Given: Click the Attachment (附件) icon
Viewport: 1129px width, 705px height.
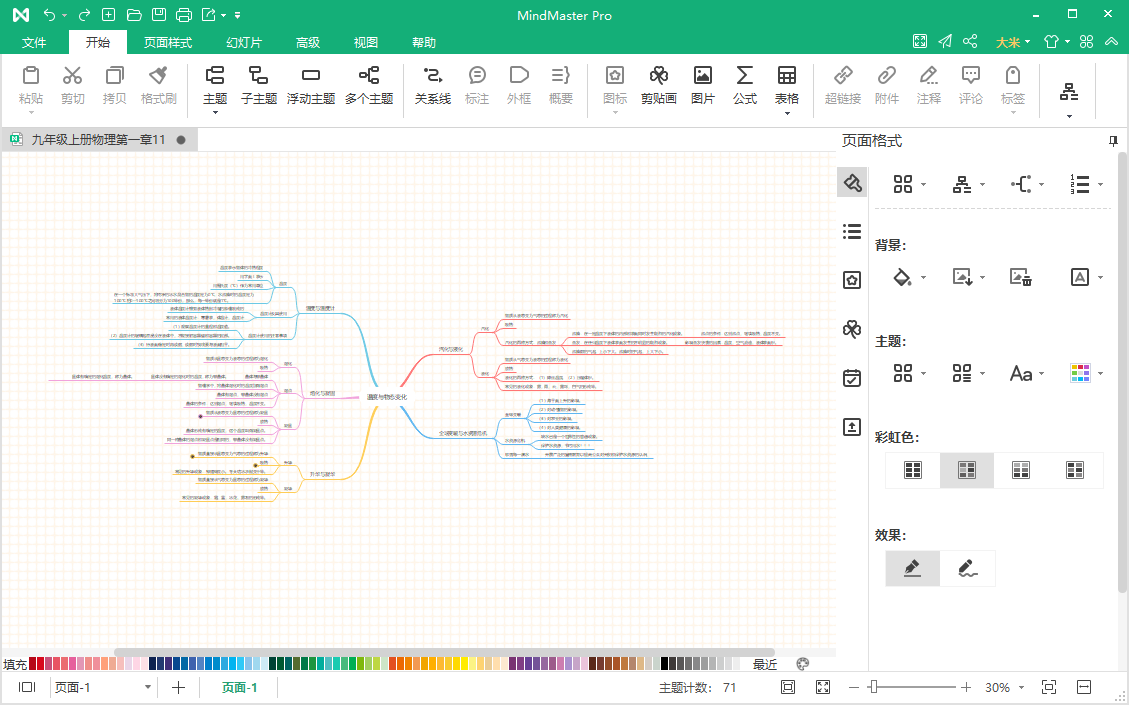Looking at the screenshot, I should 886,76.
